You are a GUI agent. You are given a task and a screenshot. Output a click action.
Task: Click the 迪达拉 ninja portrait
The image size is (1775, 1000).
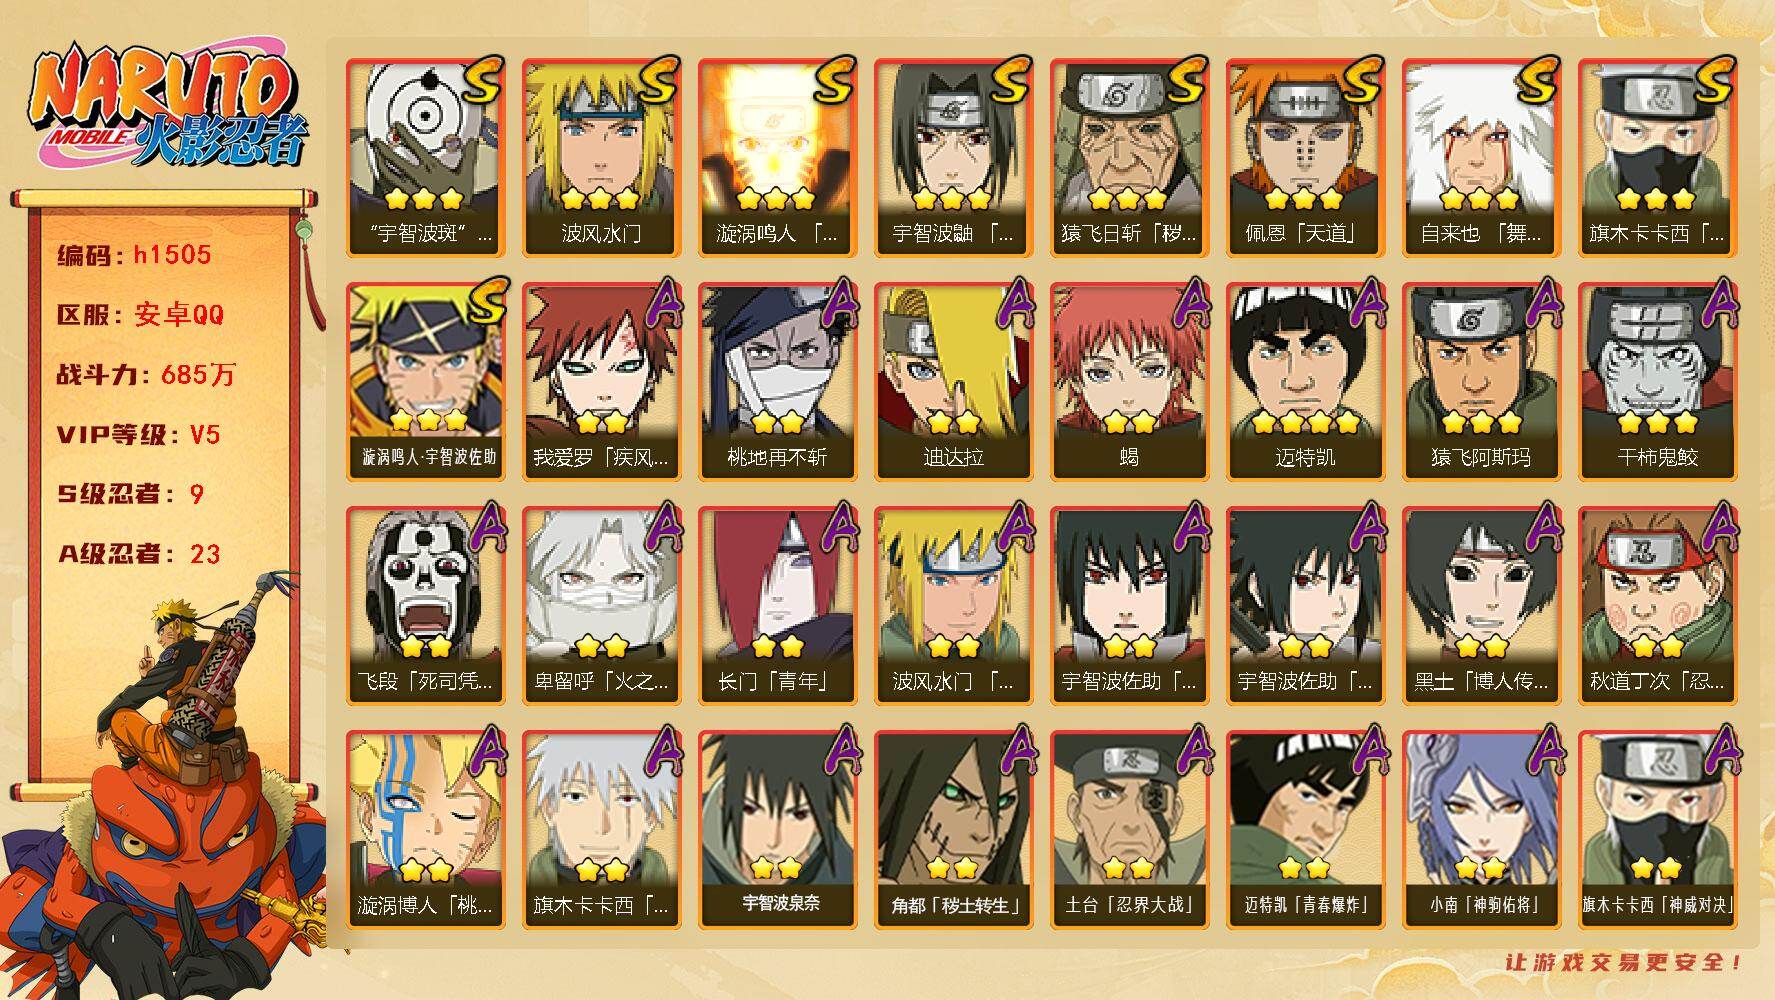click(x=954, y=382)
